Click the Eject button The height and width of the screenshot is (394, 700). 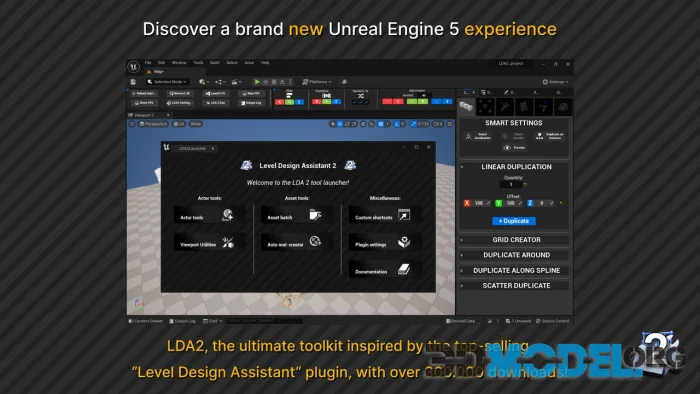[x=282, y=82]
